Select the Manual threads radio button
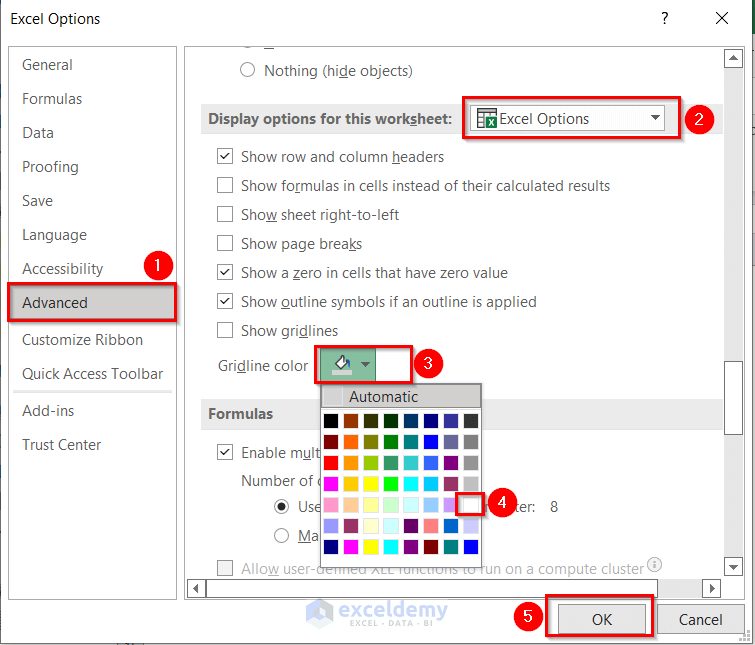The image size is (755, 645). coord(281,535)
